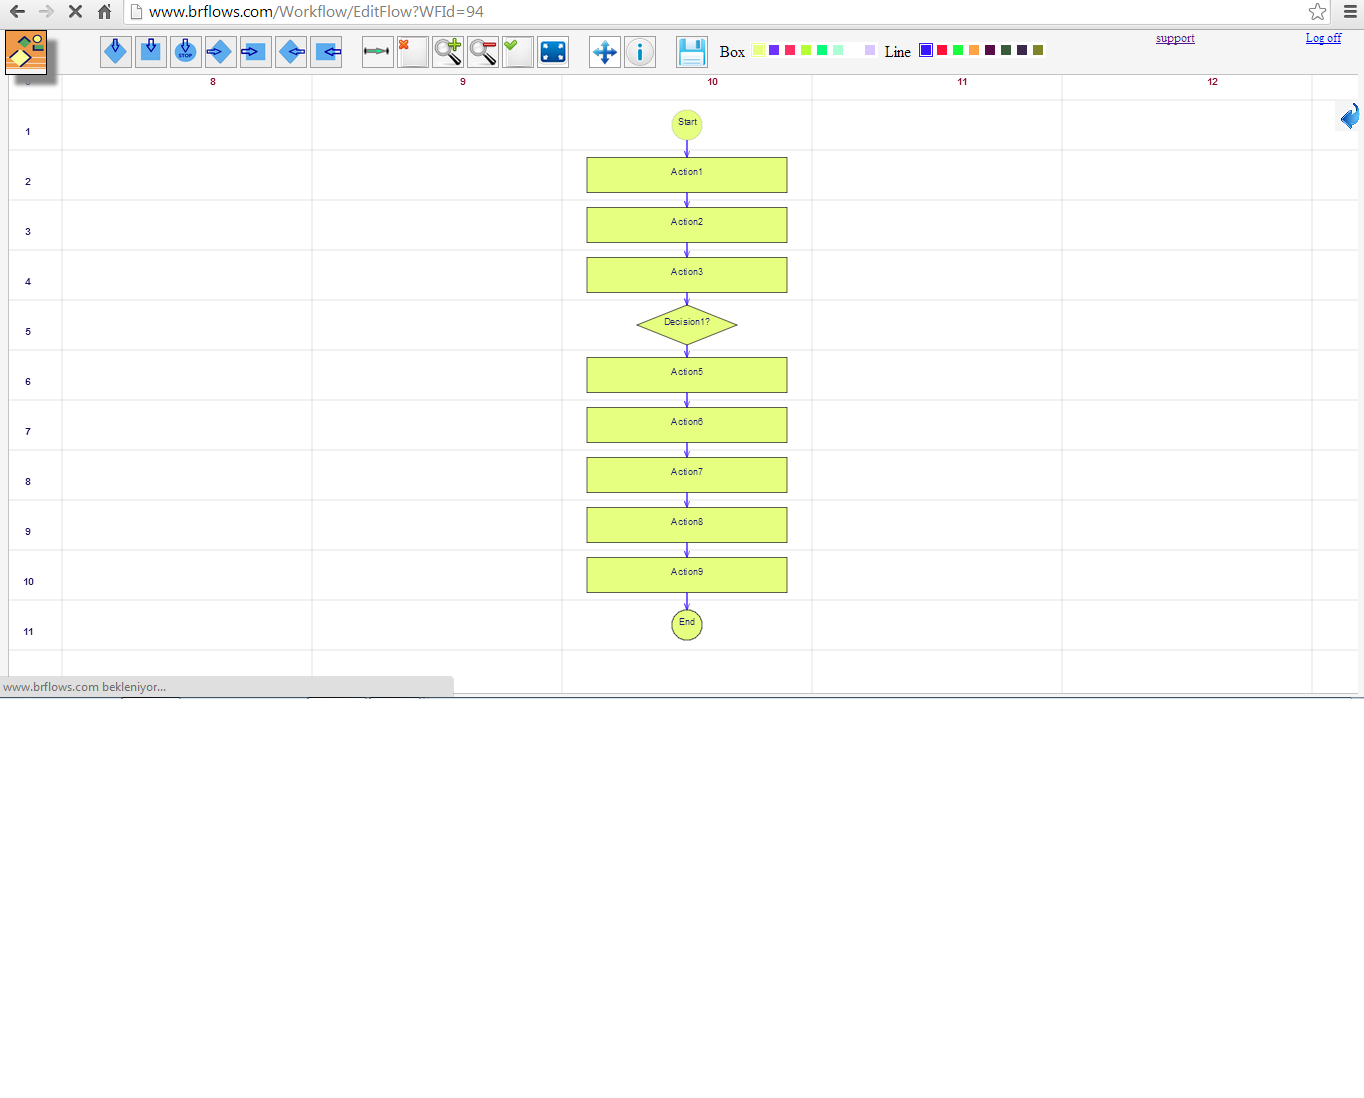Image resolution: width=1364 pixels, height=1098 pixels.
Task: Select the End node
Action: point(687,625)
